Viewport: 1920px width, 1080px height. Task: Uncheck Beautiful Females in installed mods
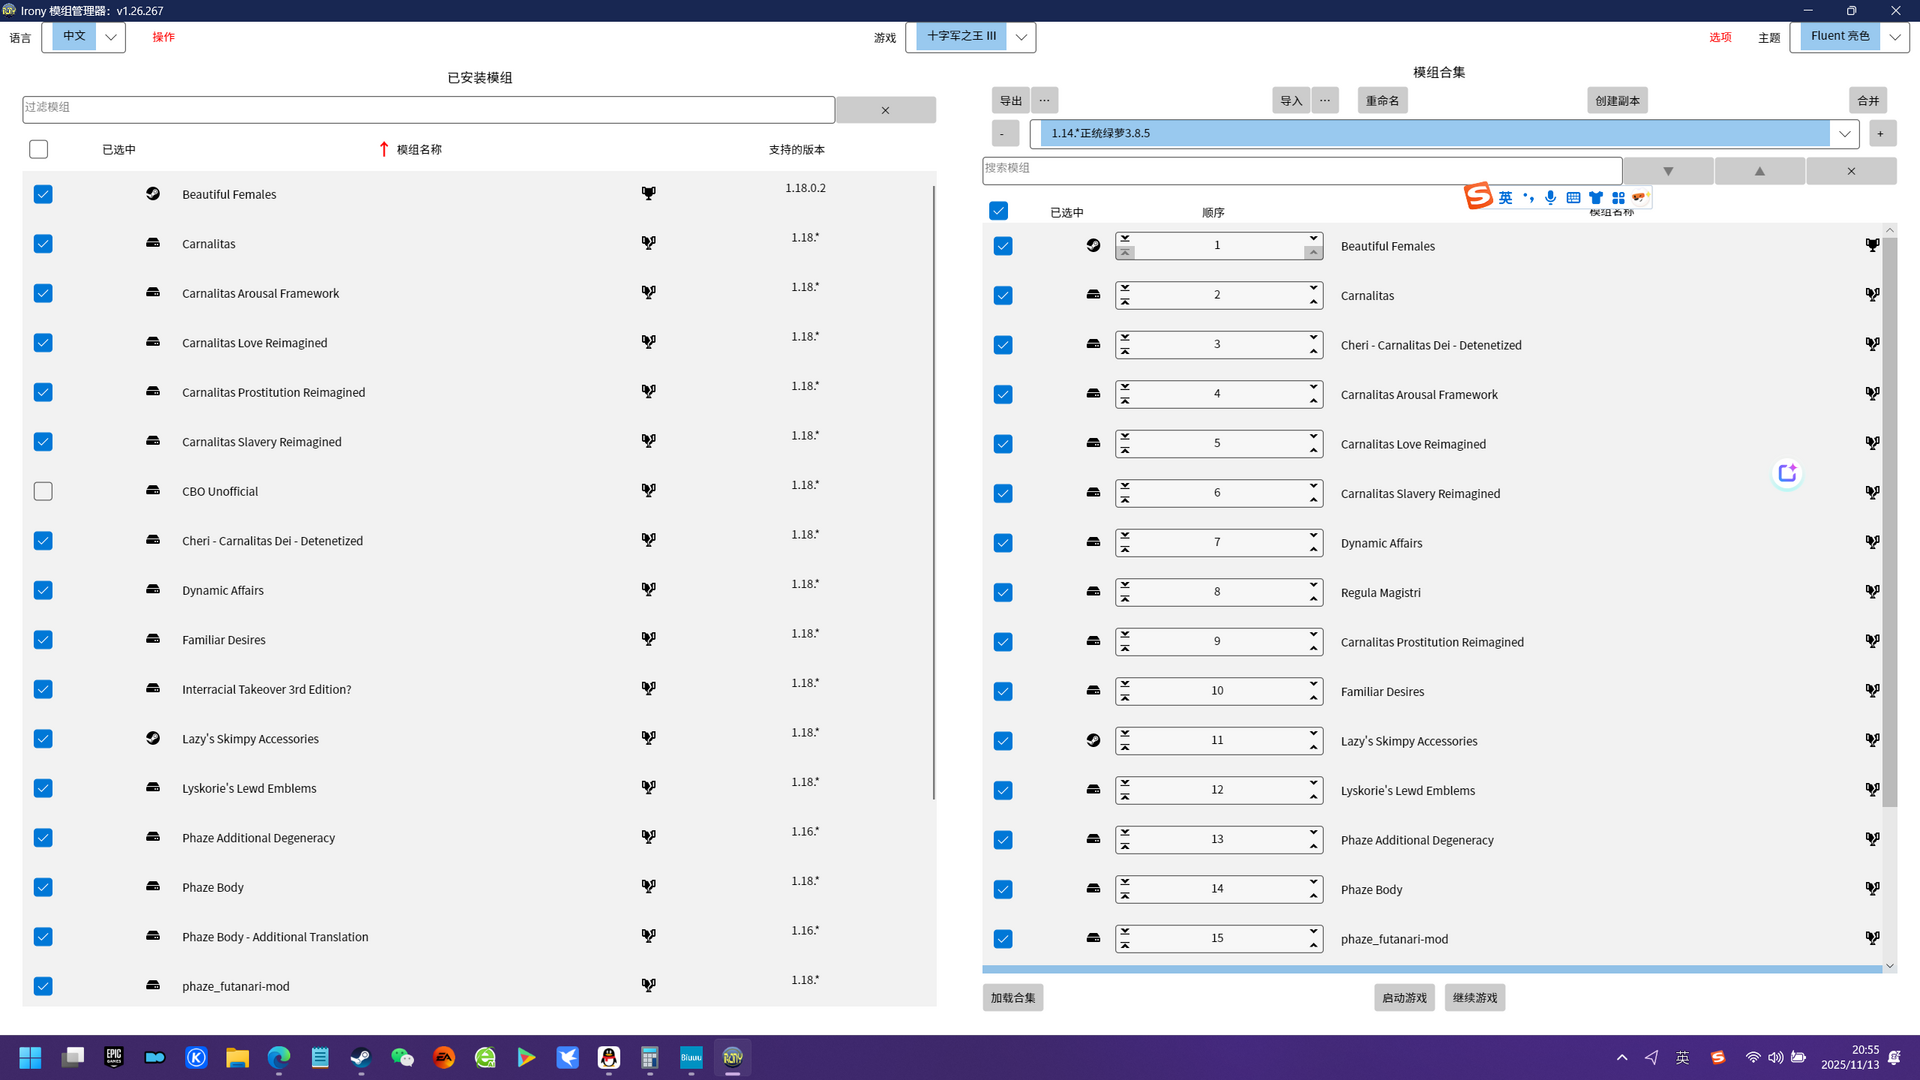click(x=43, y=194)
